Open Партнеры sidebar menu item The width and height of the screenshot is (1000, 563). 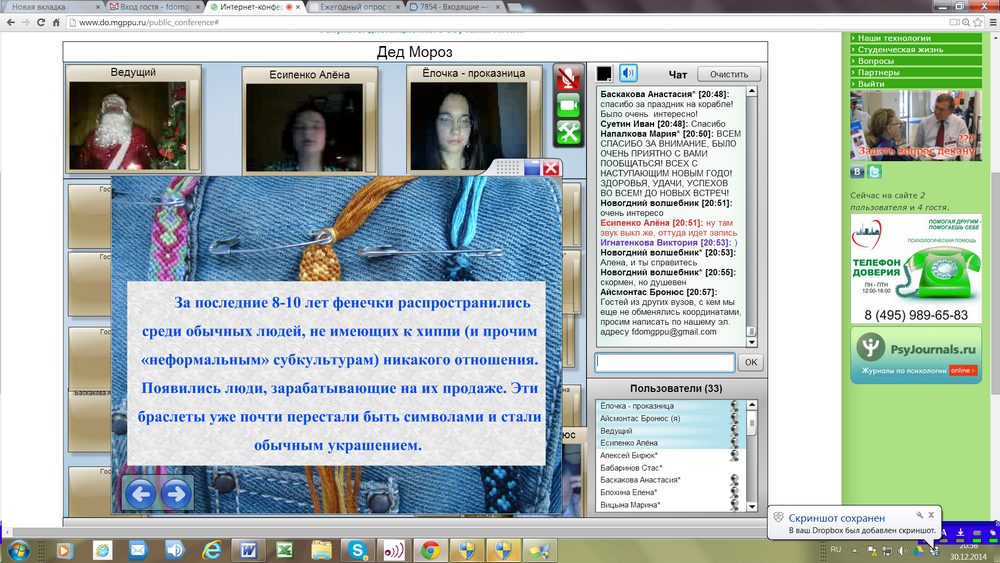point(916,72)
